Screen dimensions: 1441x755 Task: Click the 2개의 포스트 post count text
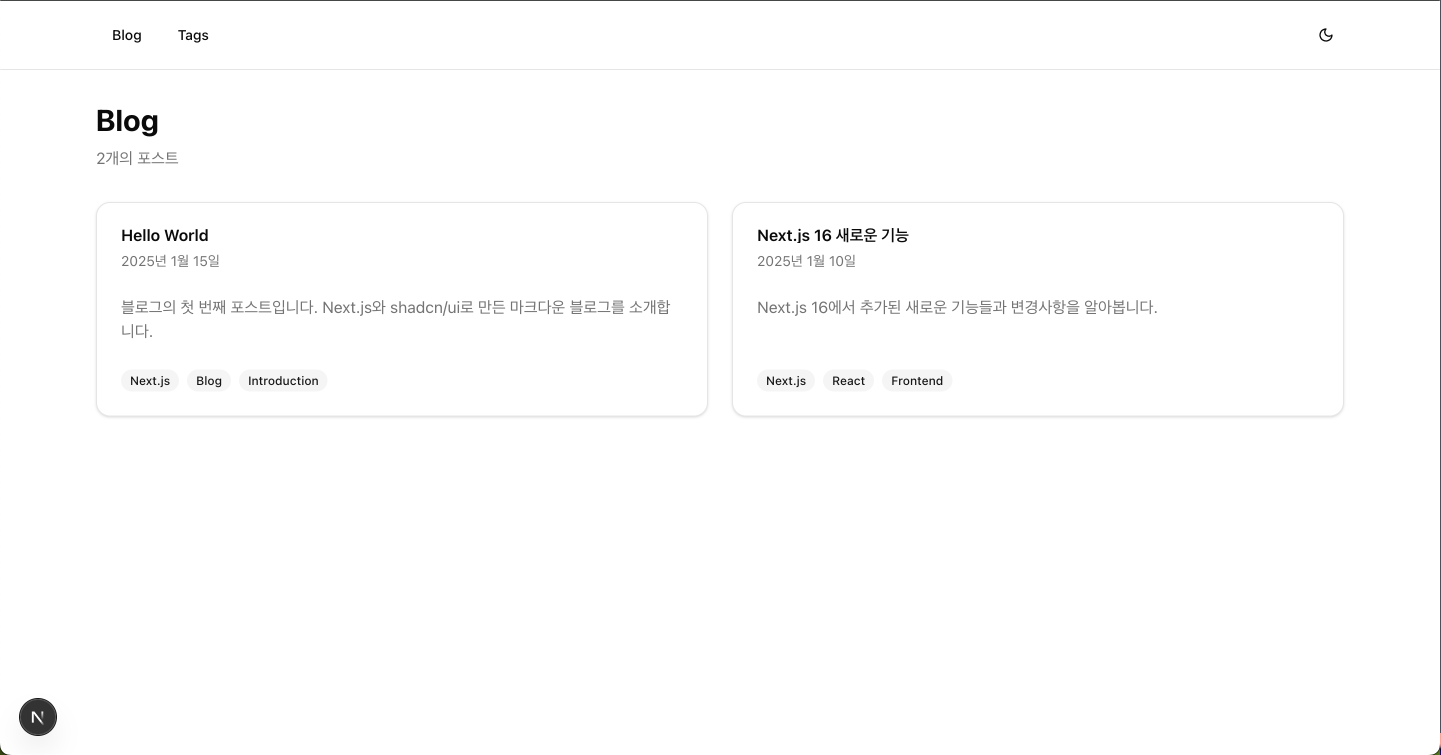[x=137, y=158]
